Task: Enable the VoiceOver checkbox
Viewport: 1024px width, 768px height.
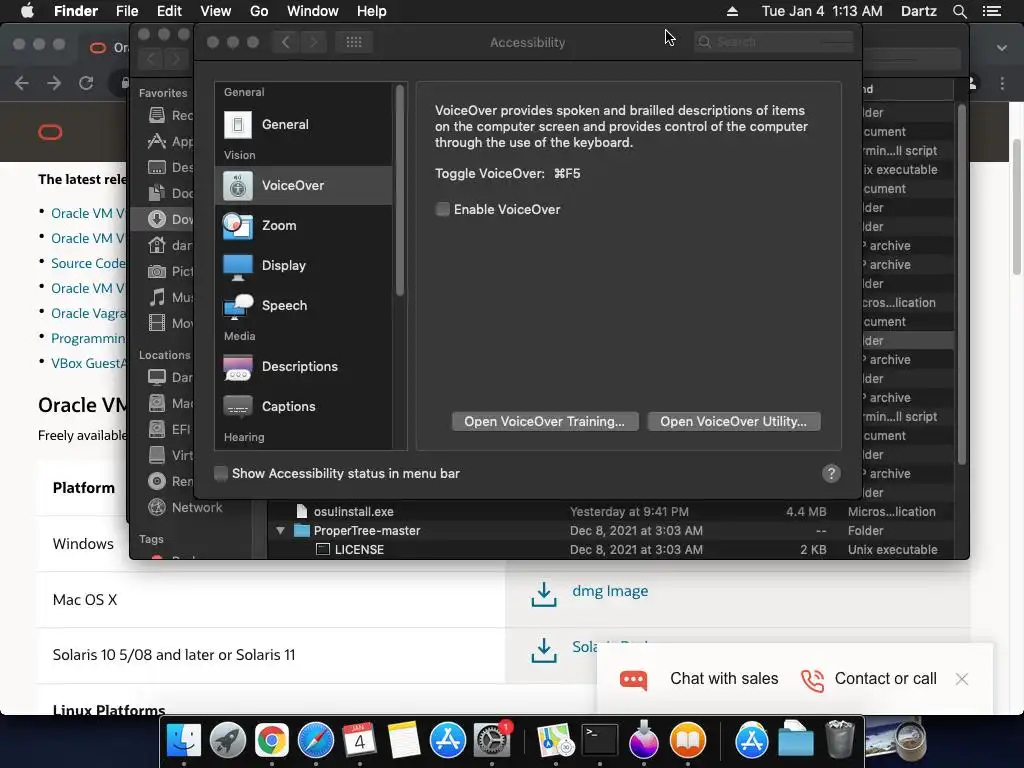Action: click(443, 209)
